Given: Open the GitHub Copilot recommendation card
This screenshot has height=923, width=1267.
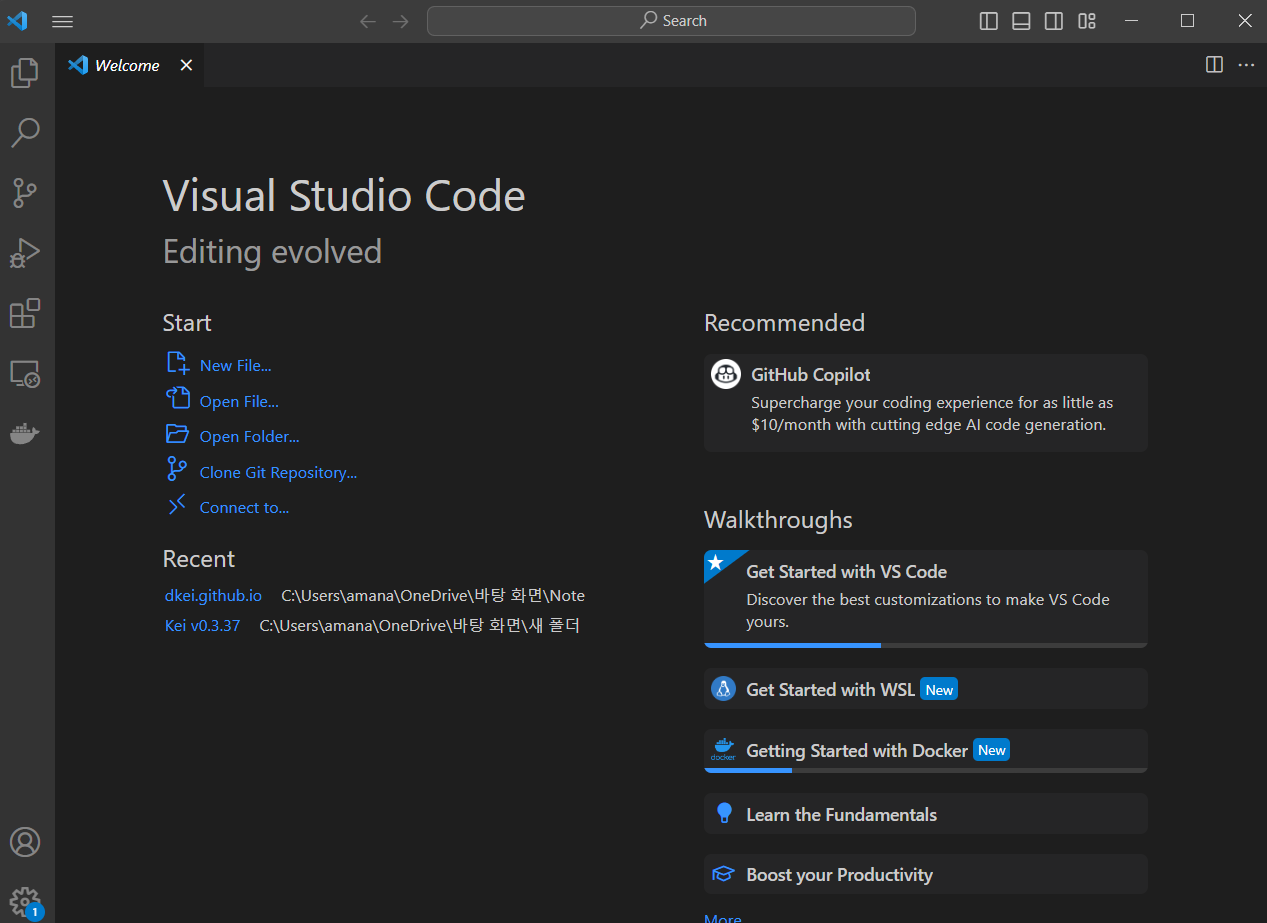Looking at the screenshot, I should coord(926,402).
